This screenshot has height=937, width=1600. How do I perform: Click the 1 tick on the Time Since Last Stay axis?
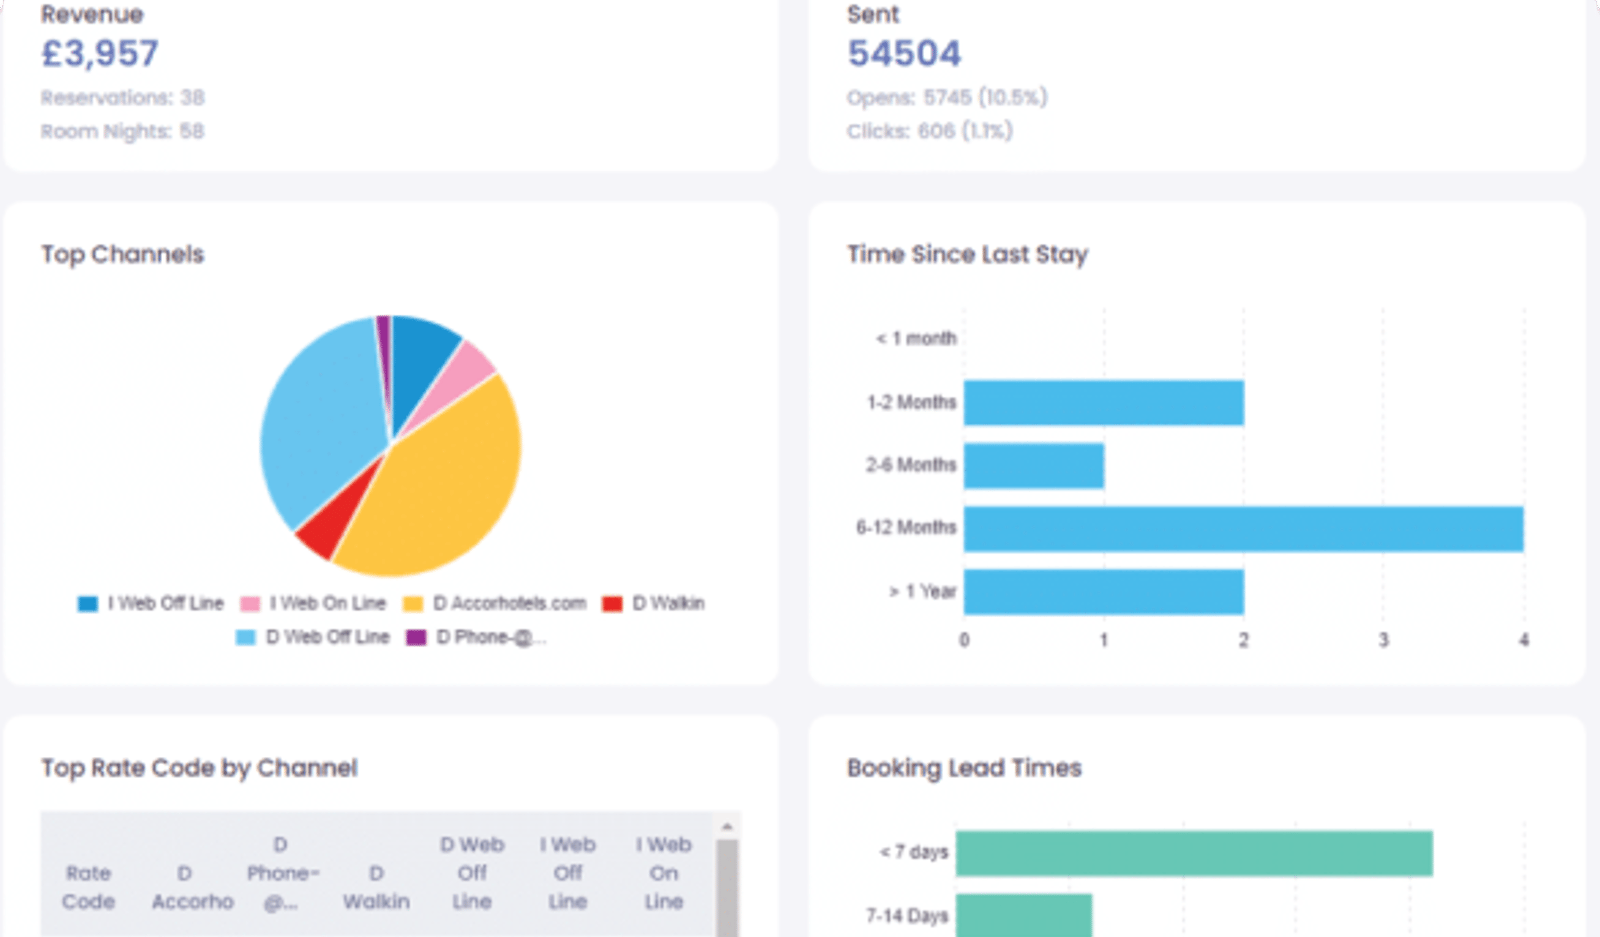pos(1104,640)
